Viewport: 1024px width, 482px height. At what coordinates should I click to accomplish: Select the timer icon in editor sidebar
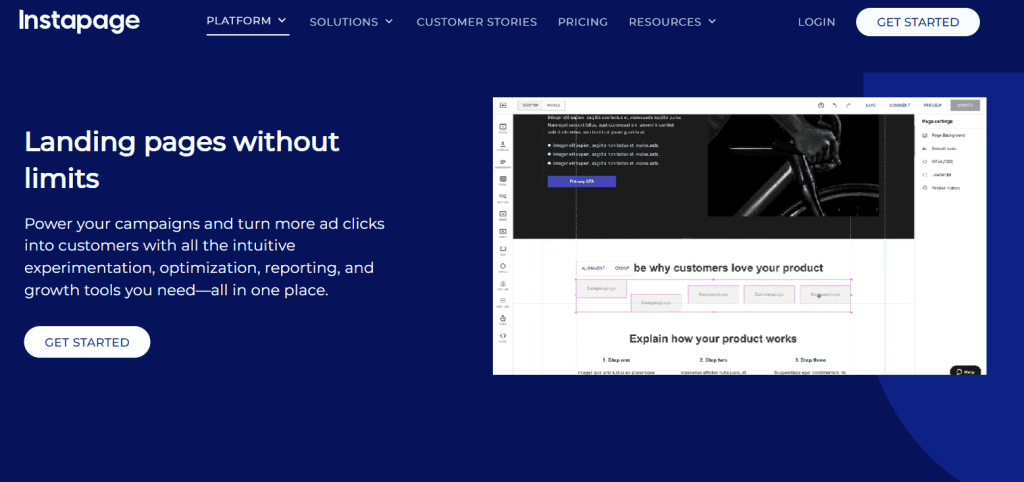pos(503,320)
